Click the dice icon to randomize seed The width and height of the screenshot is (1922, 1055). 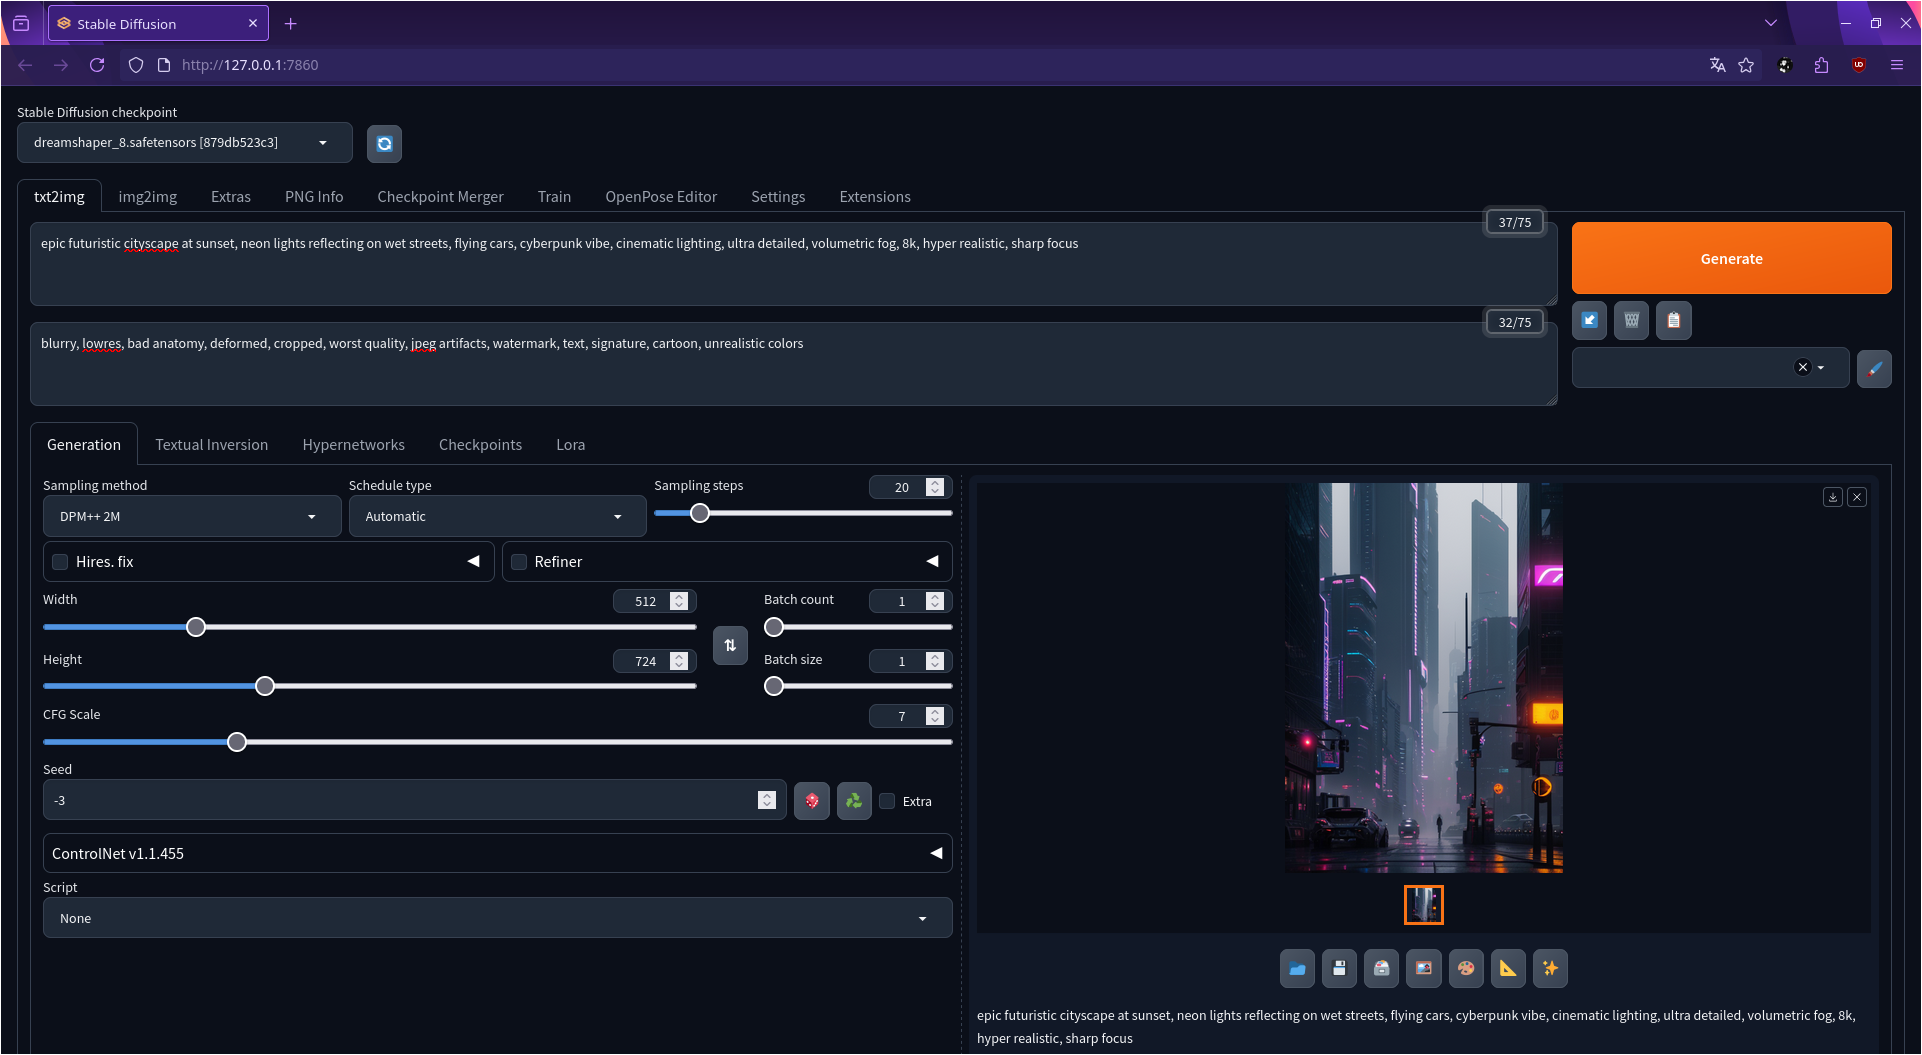[812, 801]
